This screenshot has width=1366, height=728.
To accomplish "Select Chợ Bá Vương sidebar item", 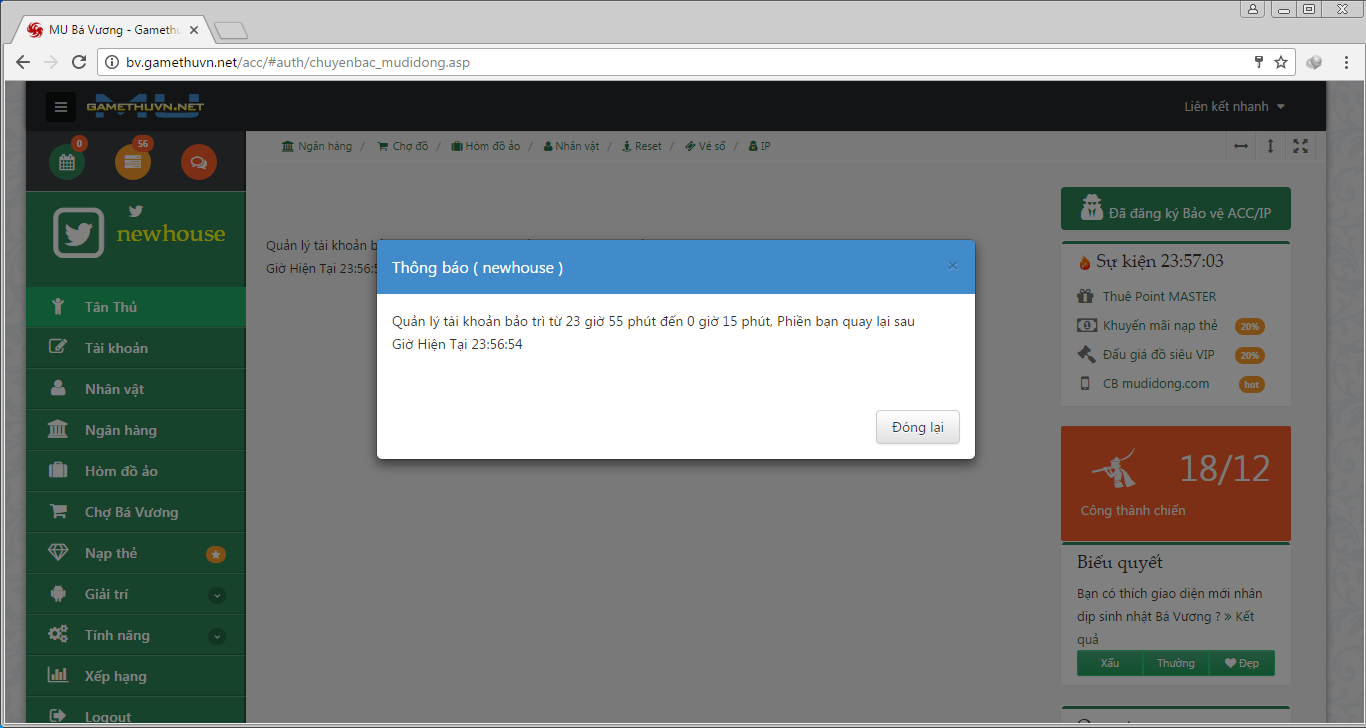I will pos(131,512).
